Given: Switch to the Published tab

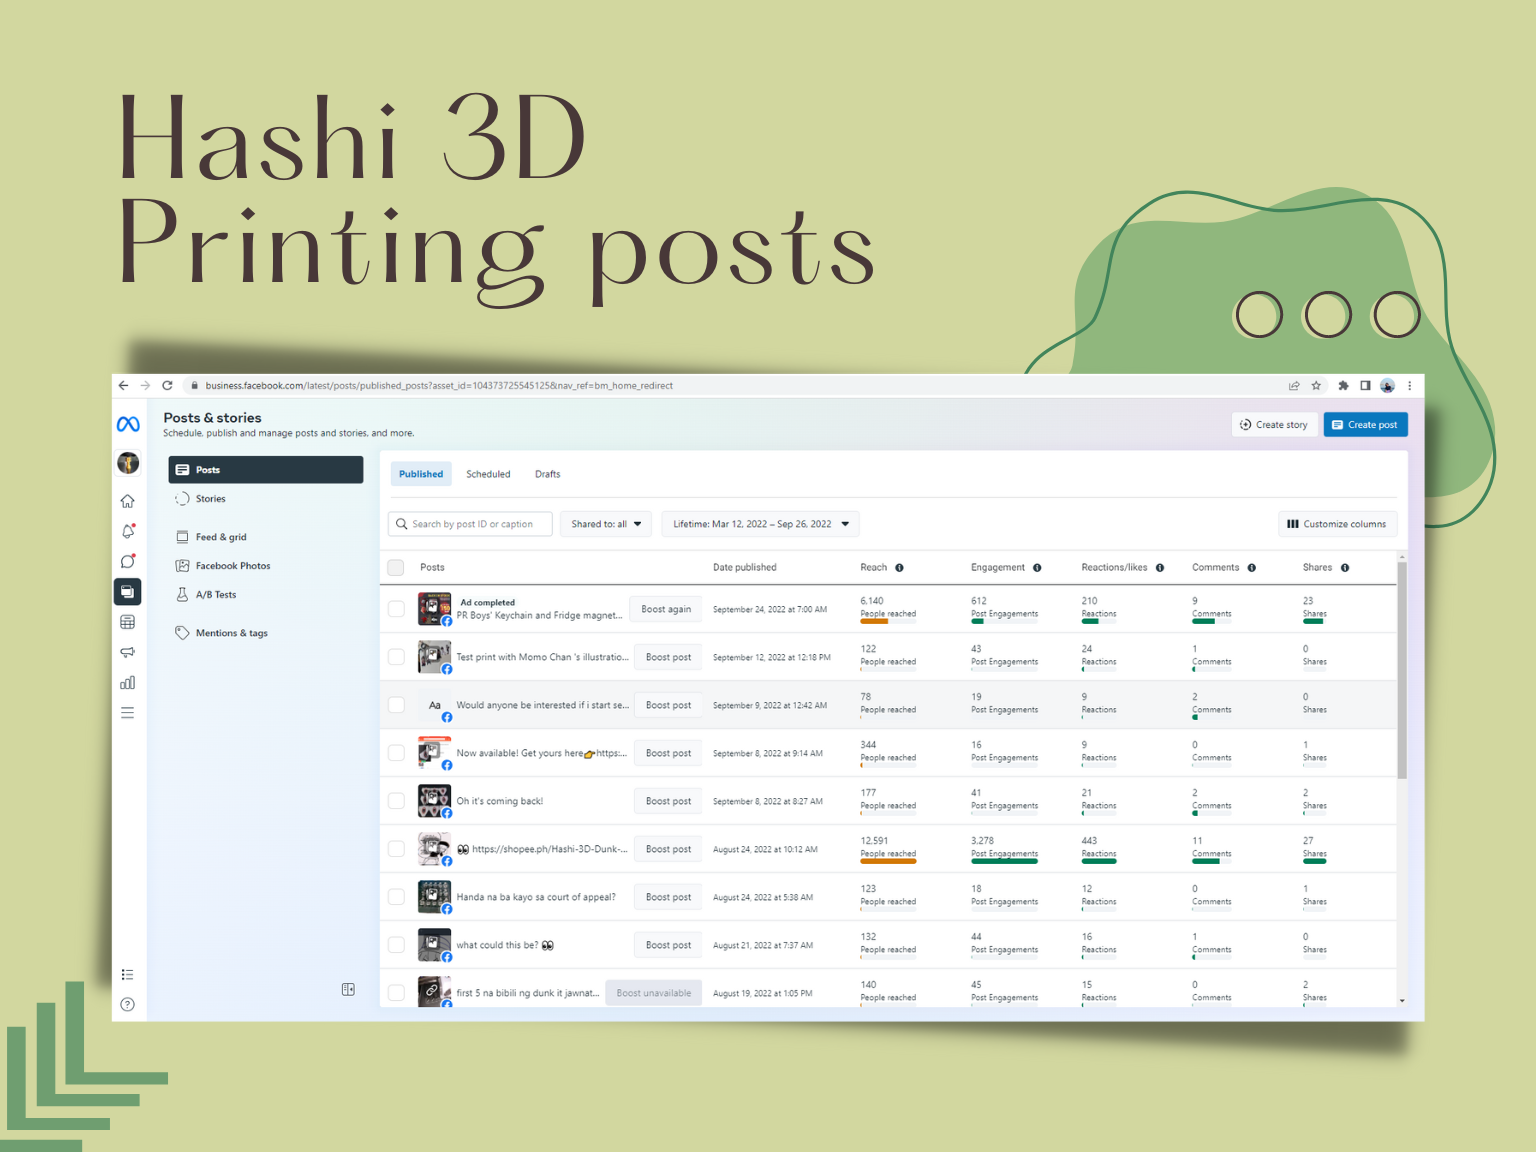Looking at the screenshot, I should [421, 474].
